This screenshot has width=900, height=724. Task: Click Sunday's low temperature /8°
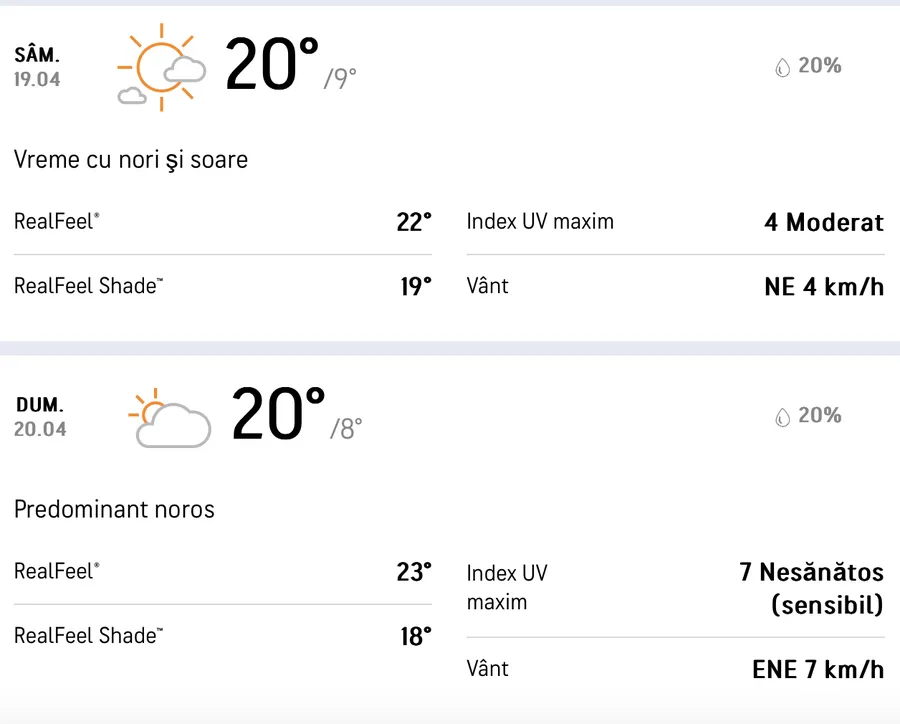click(346, 429)
